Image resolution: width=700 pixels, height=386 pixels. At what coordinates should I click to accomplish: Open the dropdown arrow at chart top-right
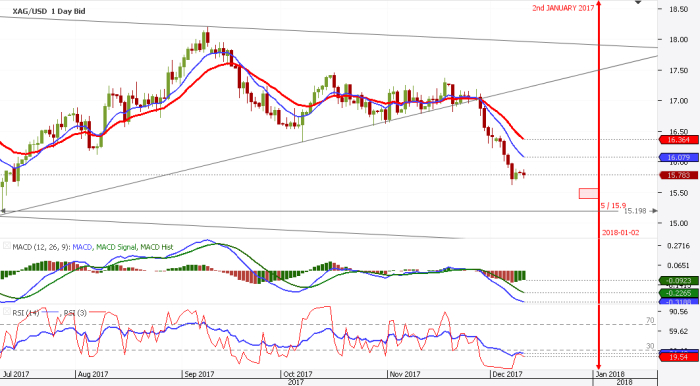click(x=638, y=3)
